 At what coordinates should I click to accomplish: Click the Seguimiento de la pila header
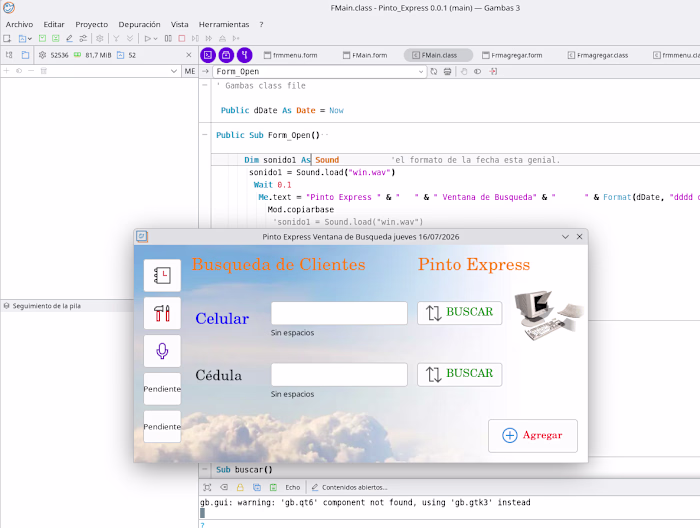[68, 306]
